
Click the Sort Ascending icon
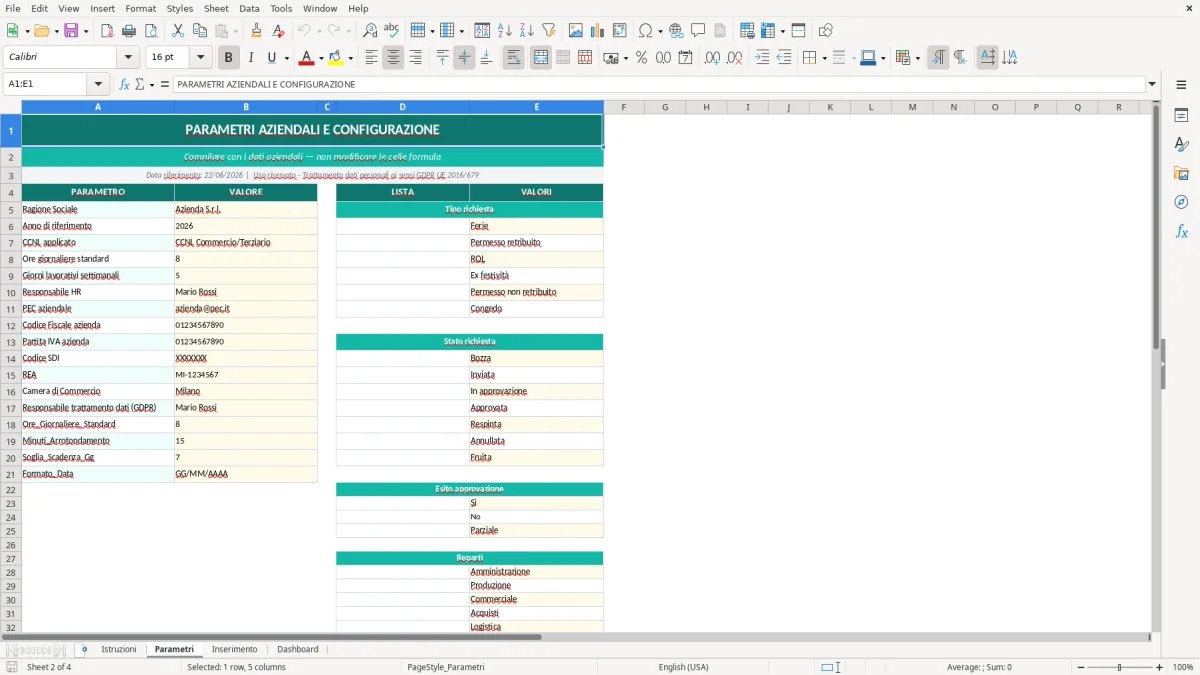coord(504,31)
